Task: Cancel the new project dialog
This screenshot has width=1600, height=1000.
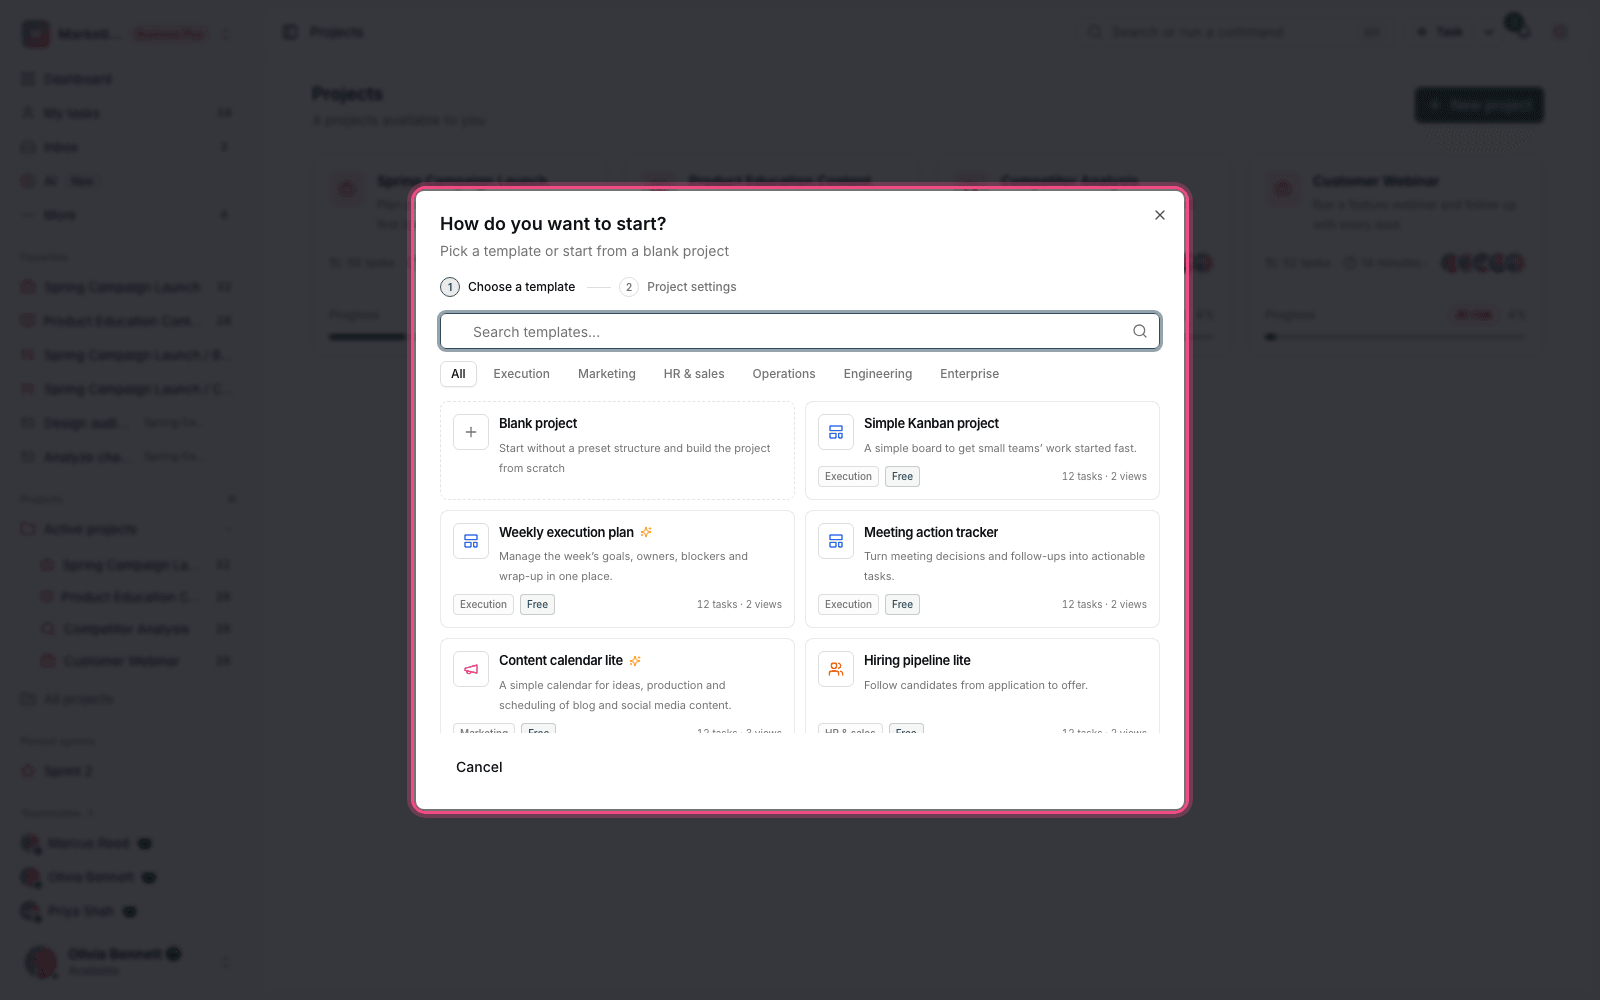Action: pos(479,767)
